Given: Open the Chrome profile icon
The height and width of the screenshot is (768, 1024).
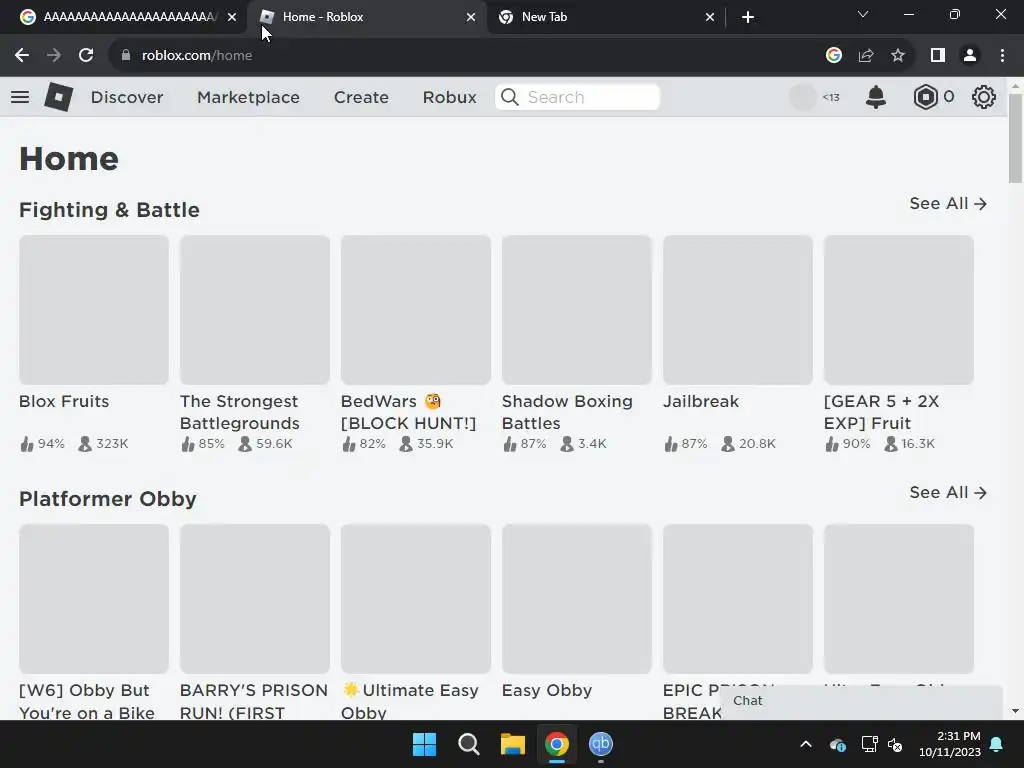Looking at the screenshot, I should (970, 56).
